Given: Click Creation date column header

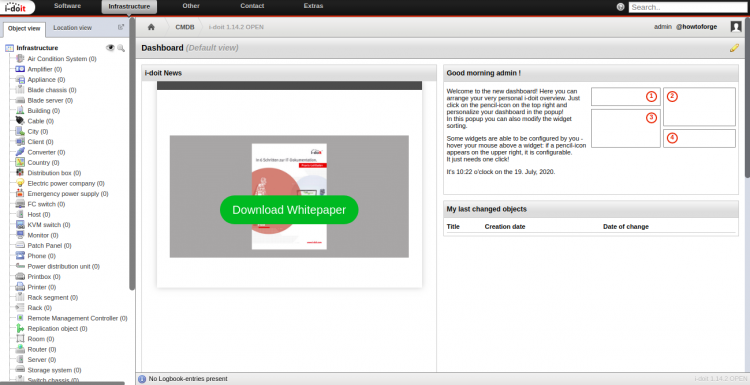Looking at the screenshot, I should pos(505,227).
